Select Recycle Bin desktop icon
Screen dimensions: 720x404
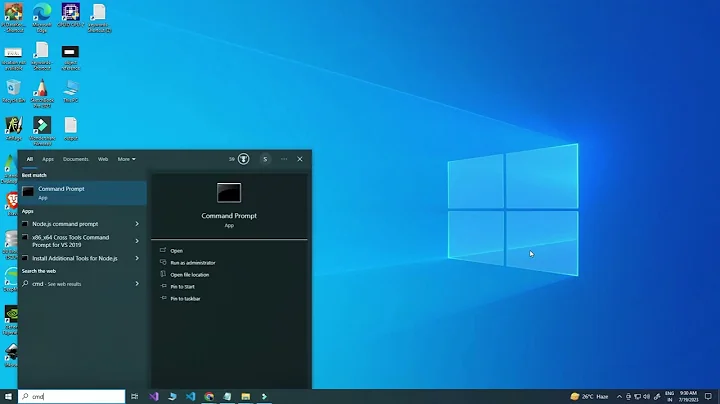(13, 91)
